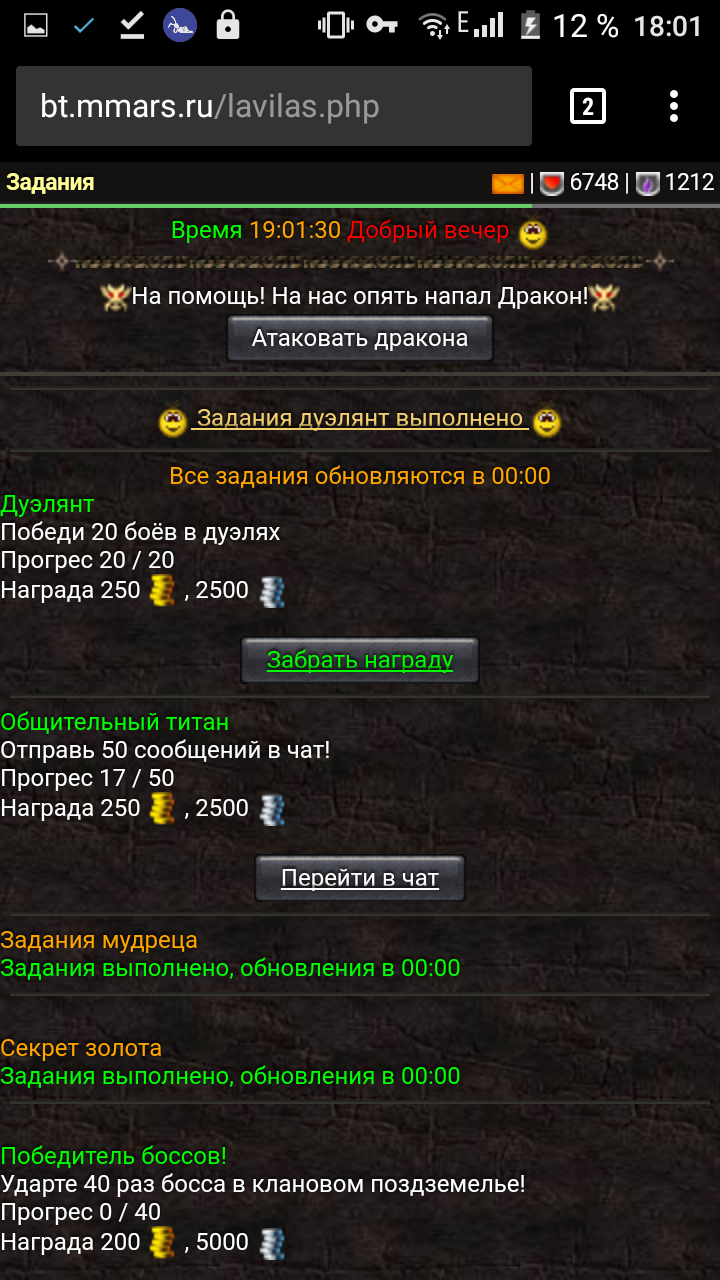Claim reward with Забрать награду button

(x=360, y=661)
